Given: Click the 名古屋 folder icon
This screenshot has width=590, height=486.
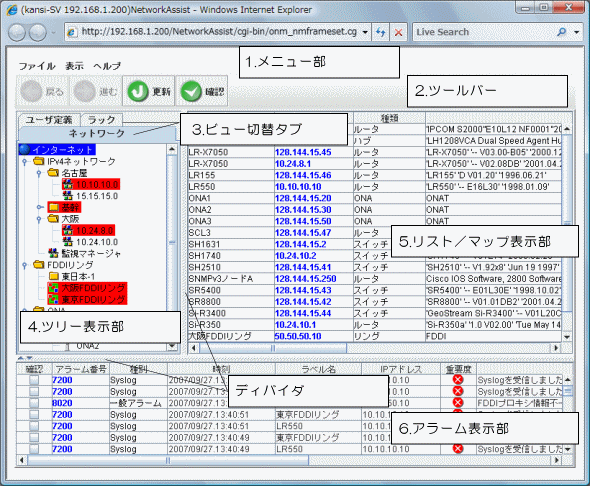Looking at the screenshot, I should point(53,173).
